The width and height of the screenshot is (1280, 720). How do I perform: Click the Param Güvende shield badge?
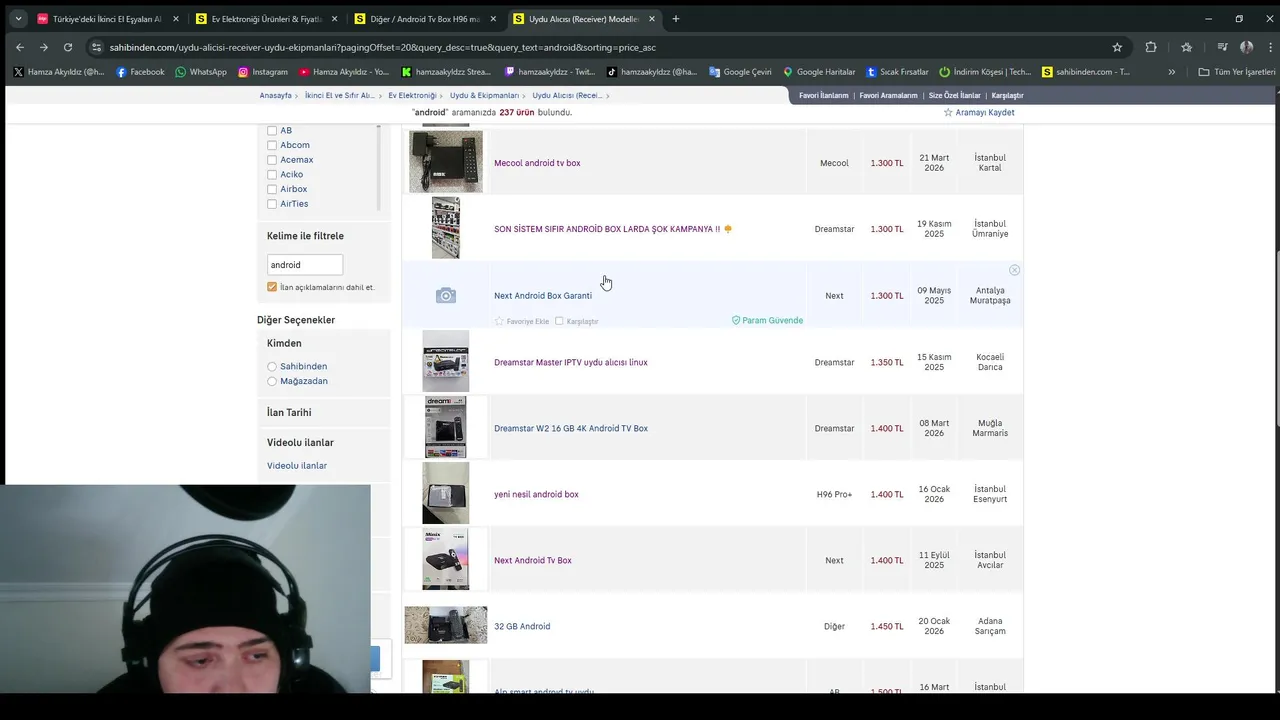coord(767,320)
